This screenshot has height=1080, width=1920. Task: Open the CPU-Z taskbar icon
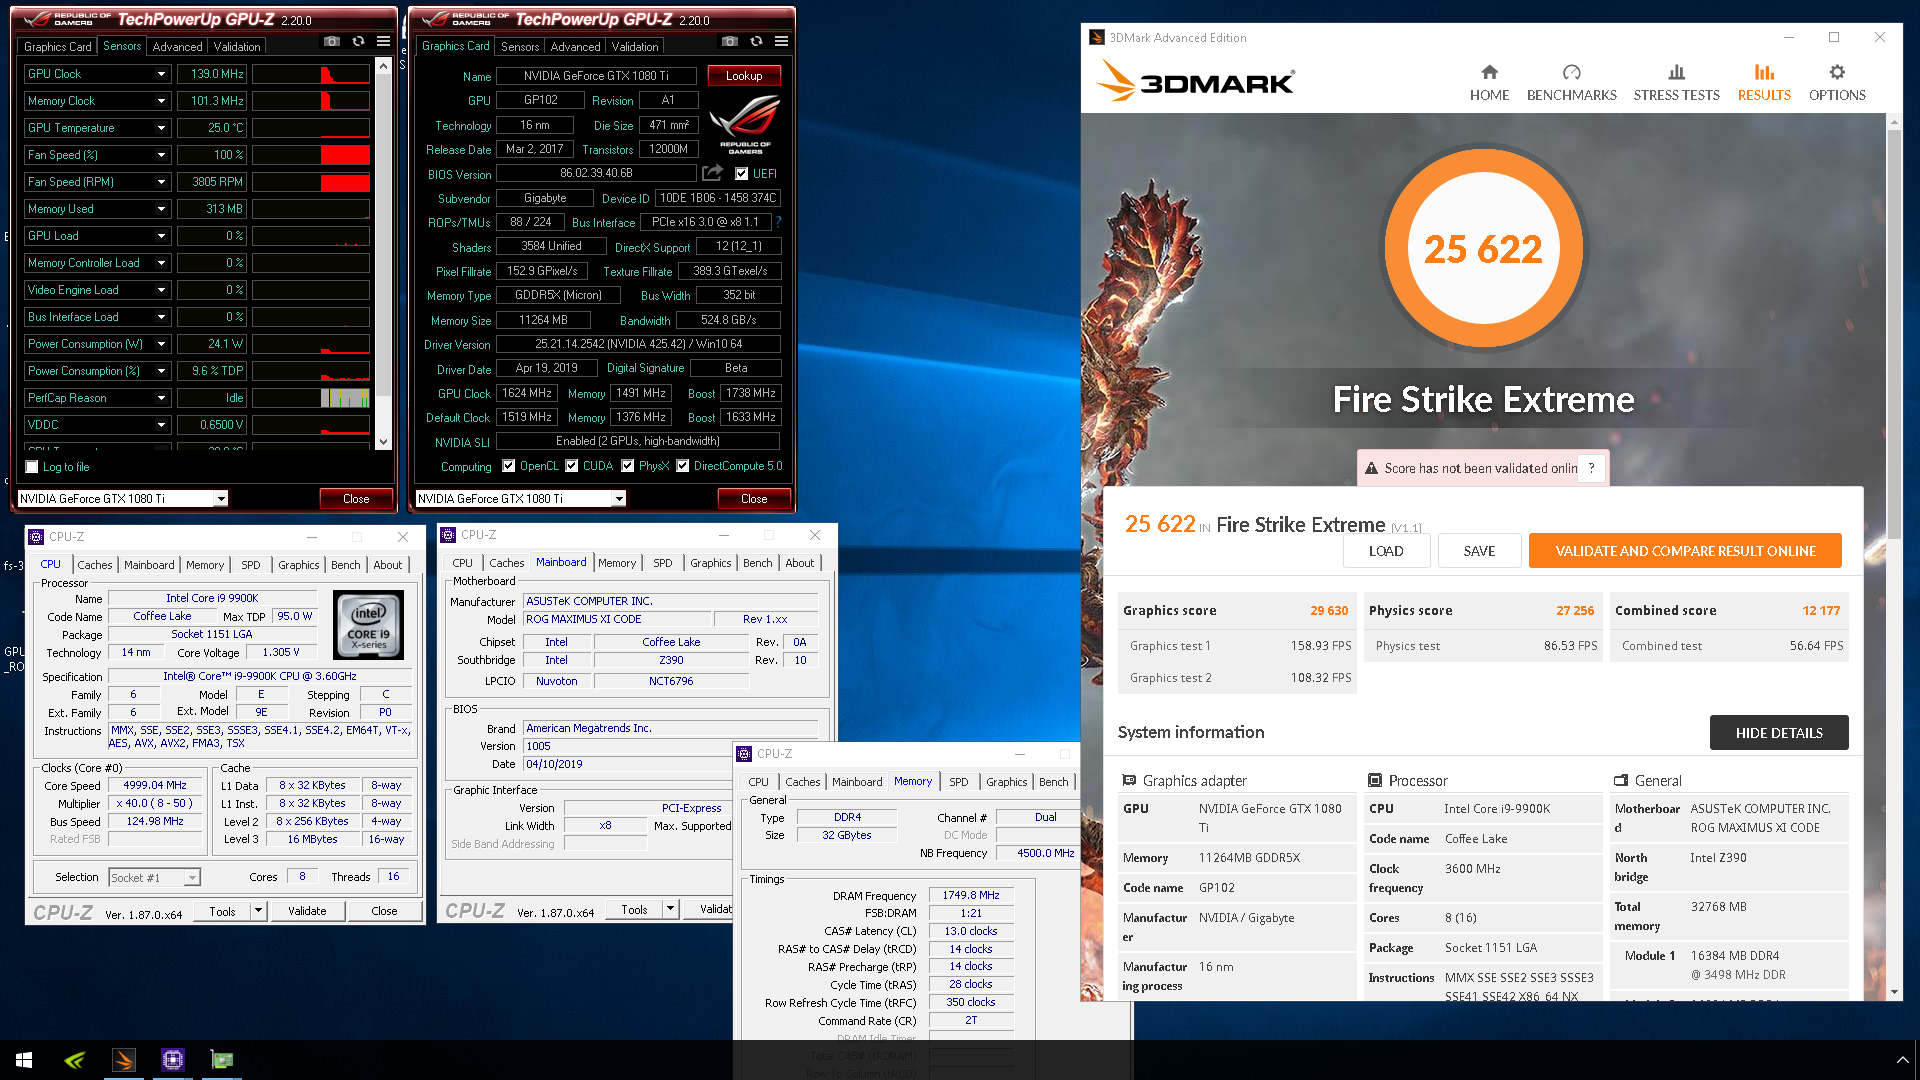[173, 1060]
